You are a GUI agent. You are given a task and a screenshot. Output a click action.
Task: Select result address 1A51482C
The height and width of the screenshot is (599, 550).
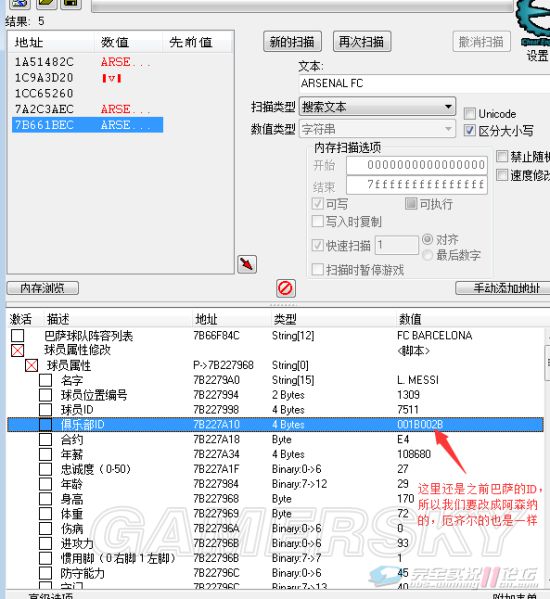coord(44,62)
